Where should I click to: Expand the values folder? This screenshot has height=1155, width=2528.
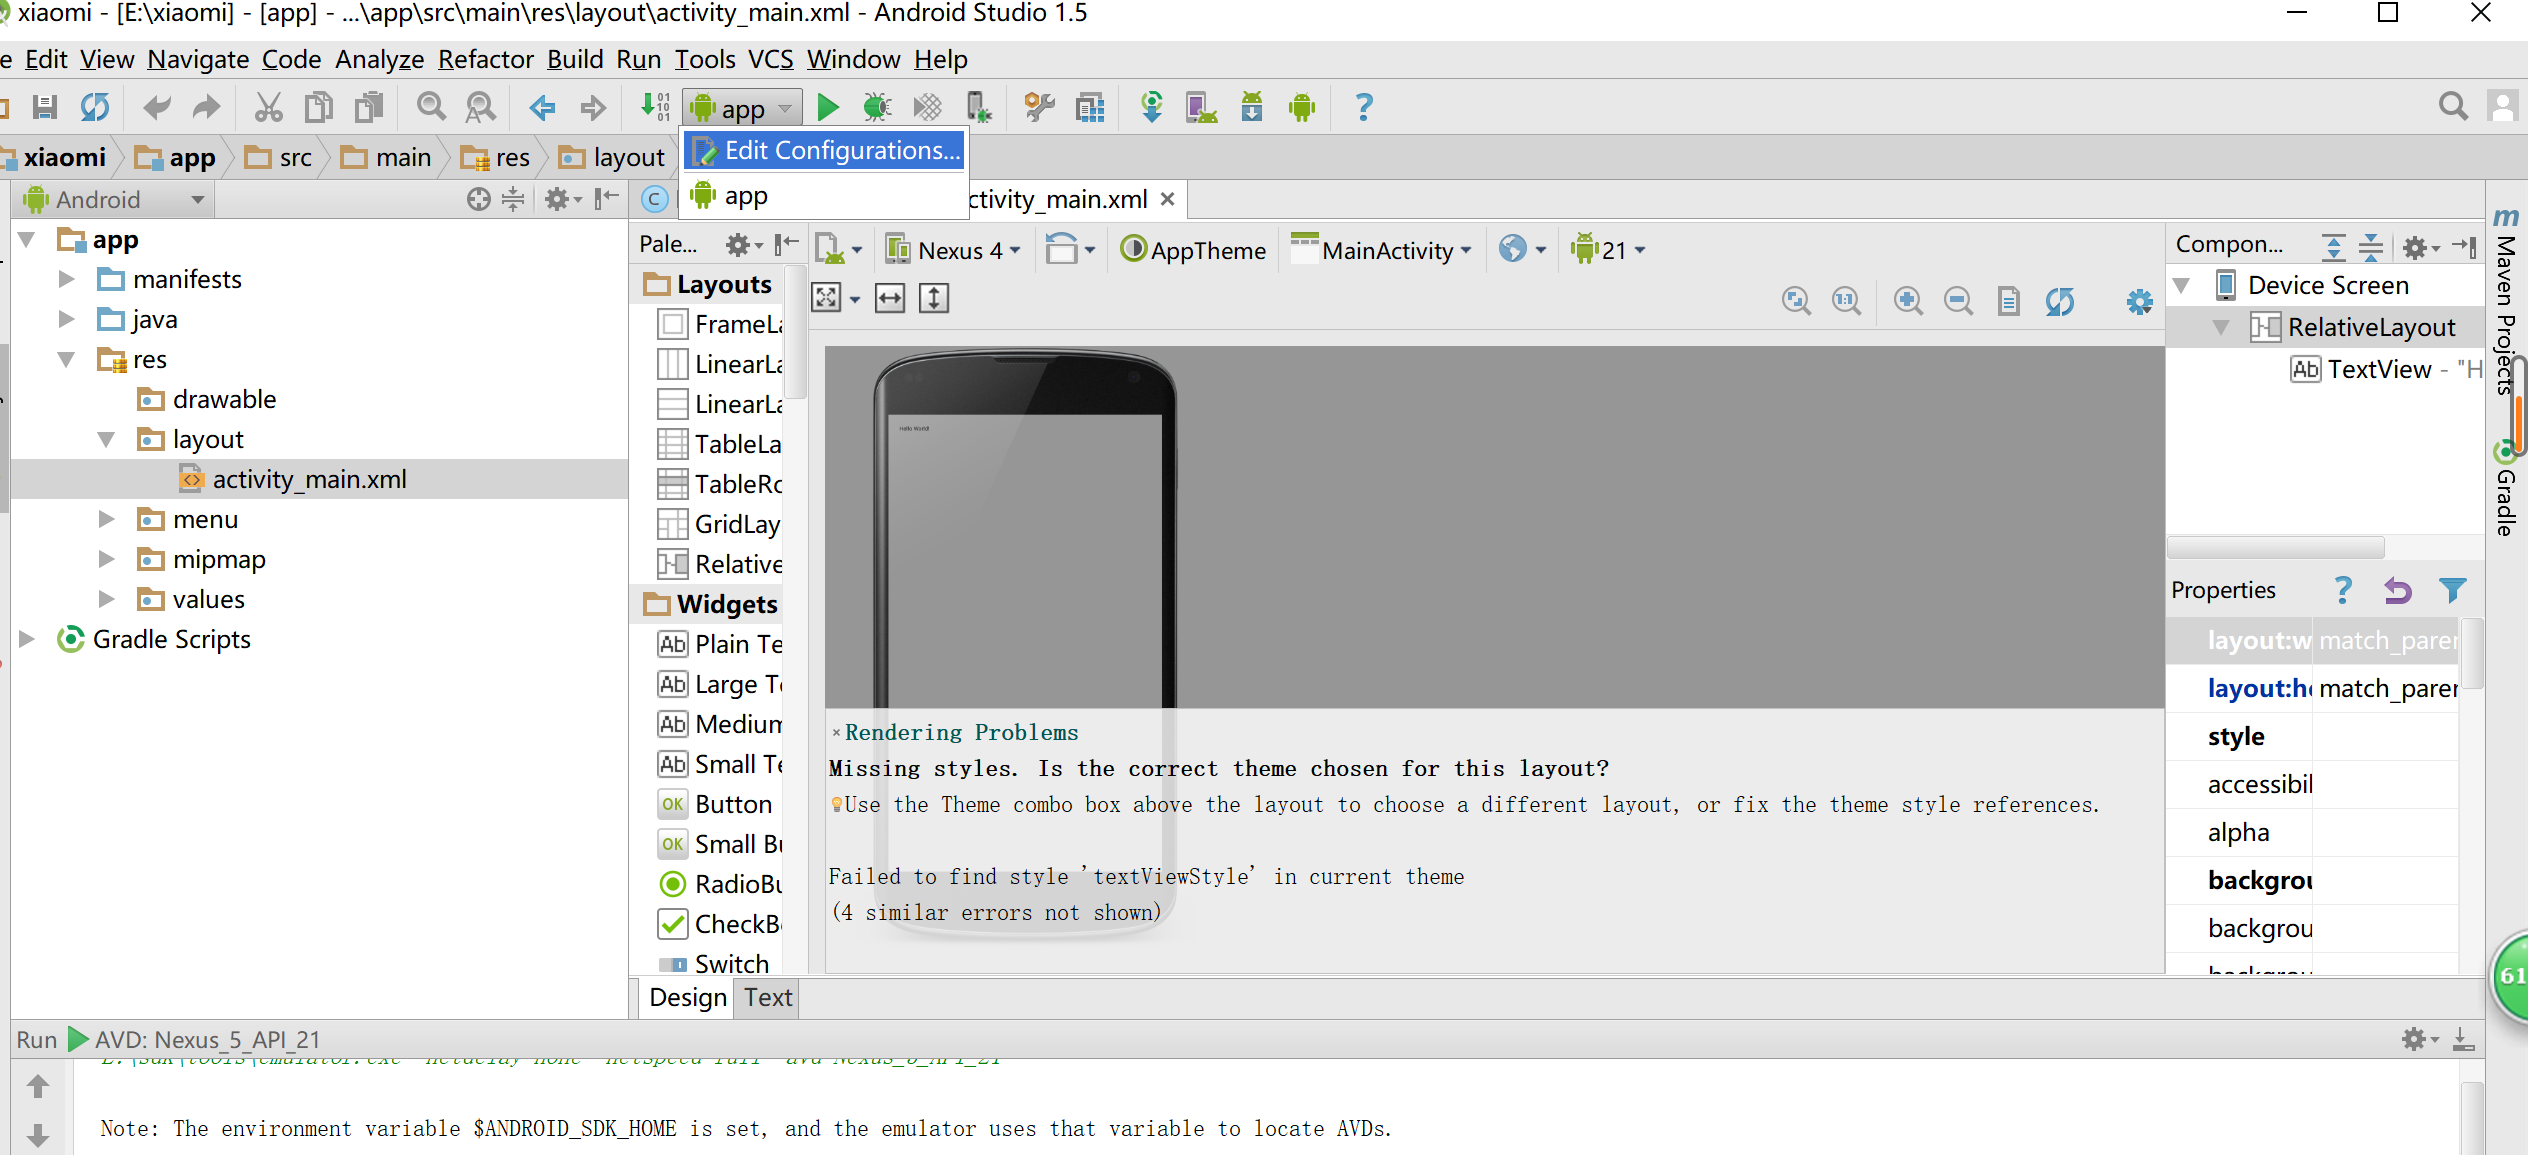[x=107, y=599]
